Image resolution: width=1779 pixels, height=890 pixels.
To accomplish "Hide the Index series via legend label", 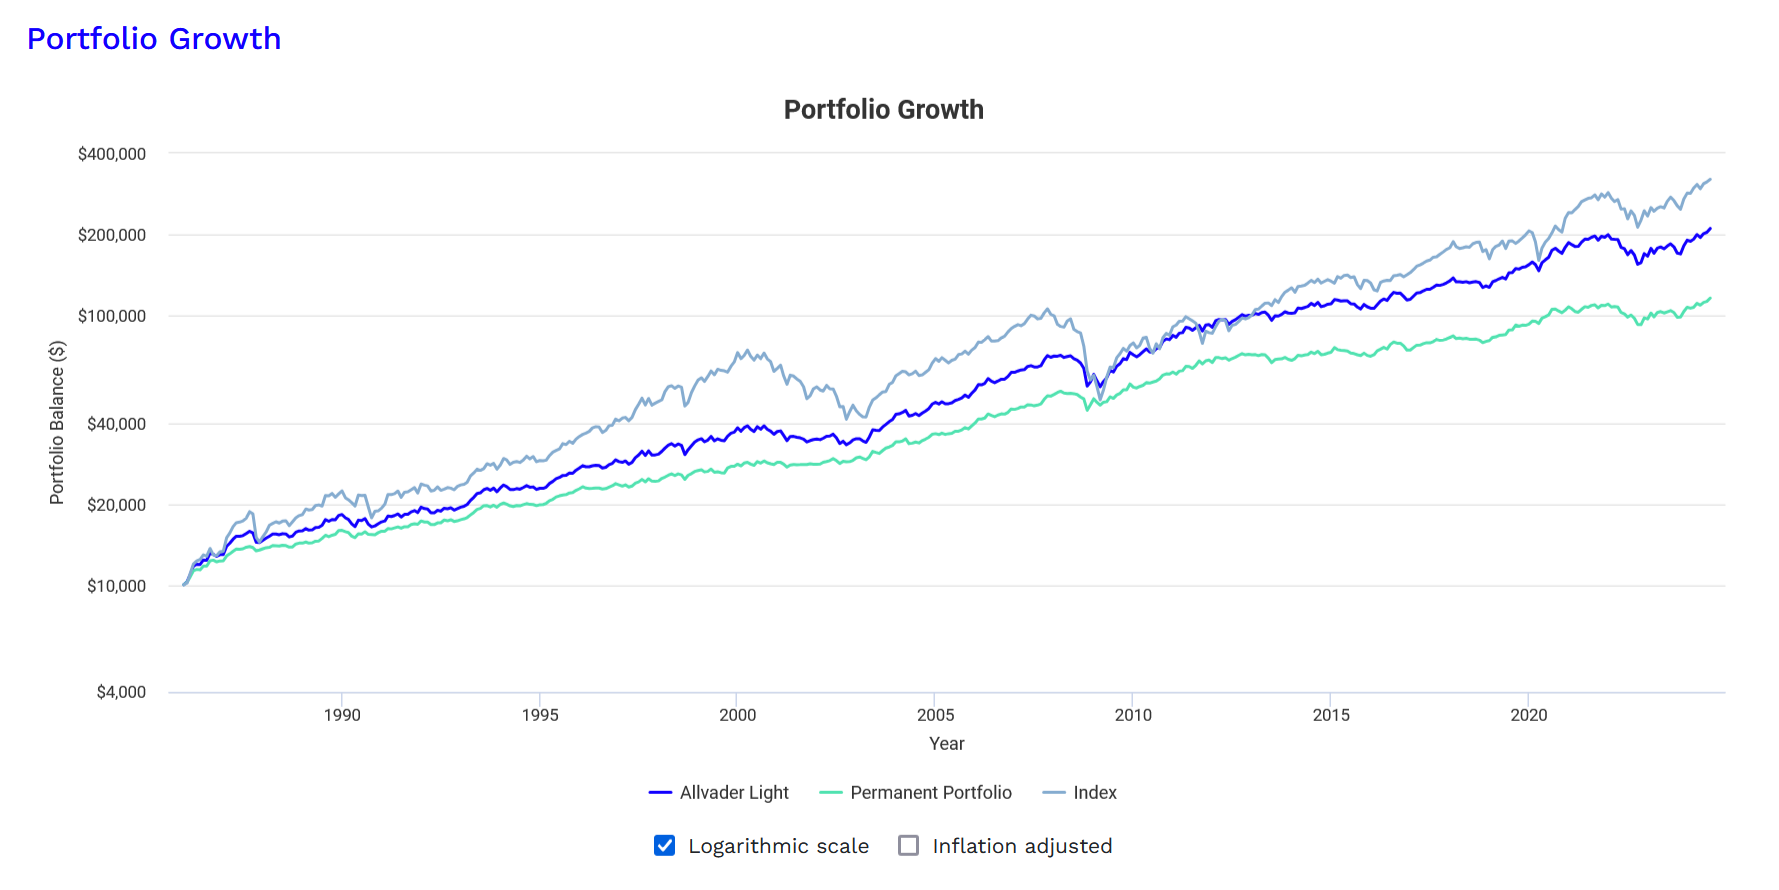I will click(1094, 793).
